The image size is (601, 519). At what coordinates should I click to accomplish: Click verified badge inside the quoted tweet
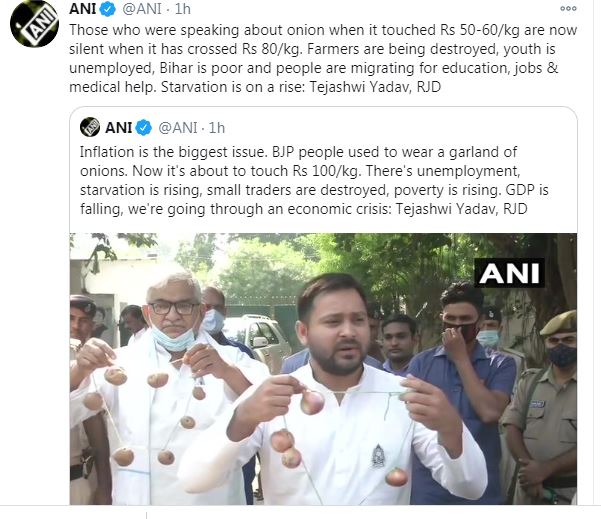coord(144,128)
